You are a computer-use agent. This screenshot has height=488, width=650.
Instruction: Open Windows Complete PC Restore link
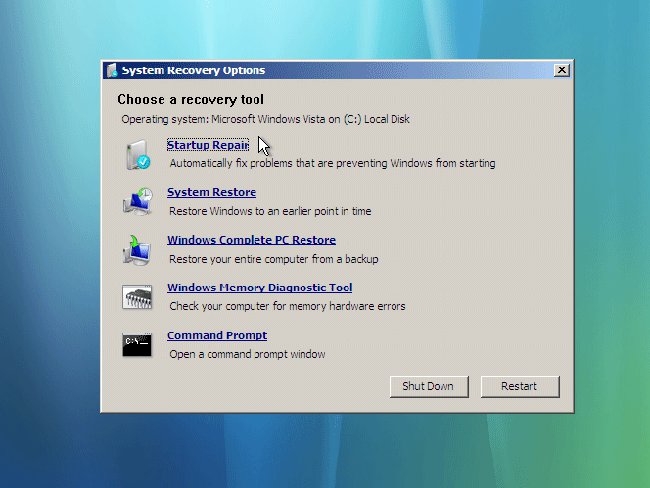tap(251, 240)
